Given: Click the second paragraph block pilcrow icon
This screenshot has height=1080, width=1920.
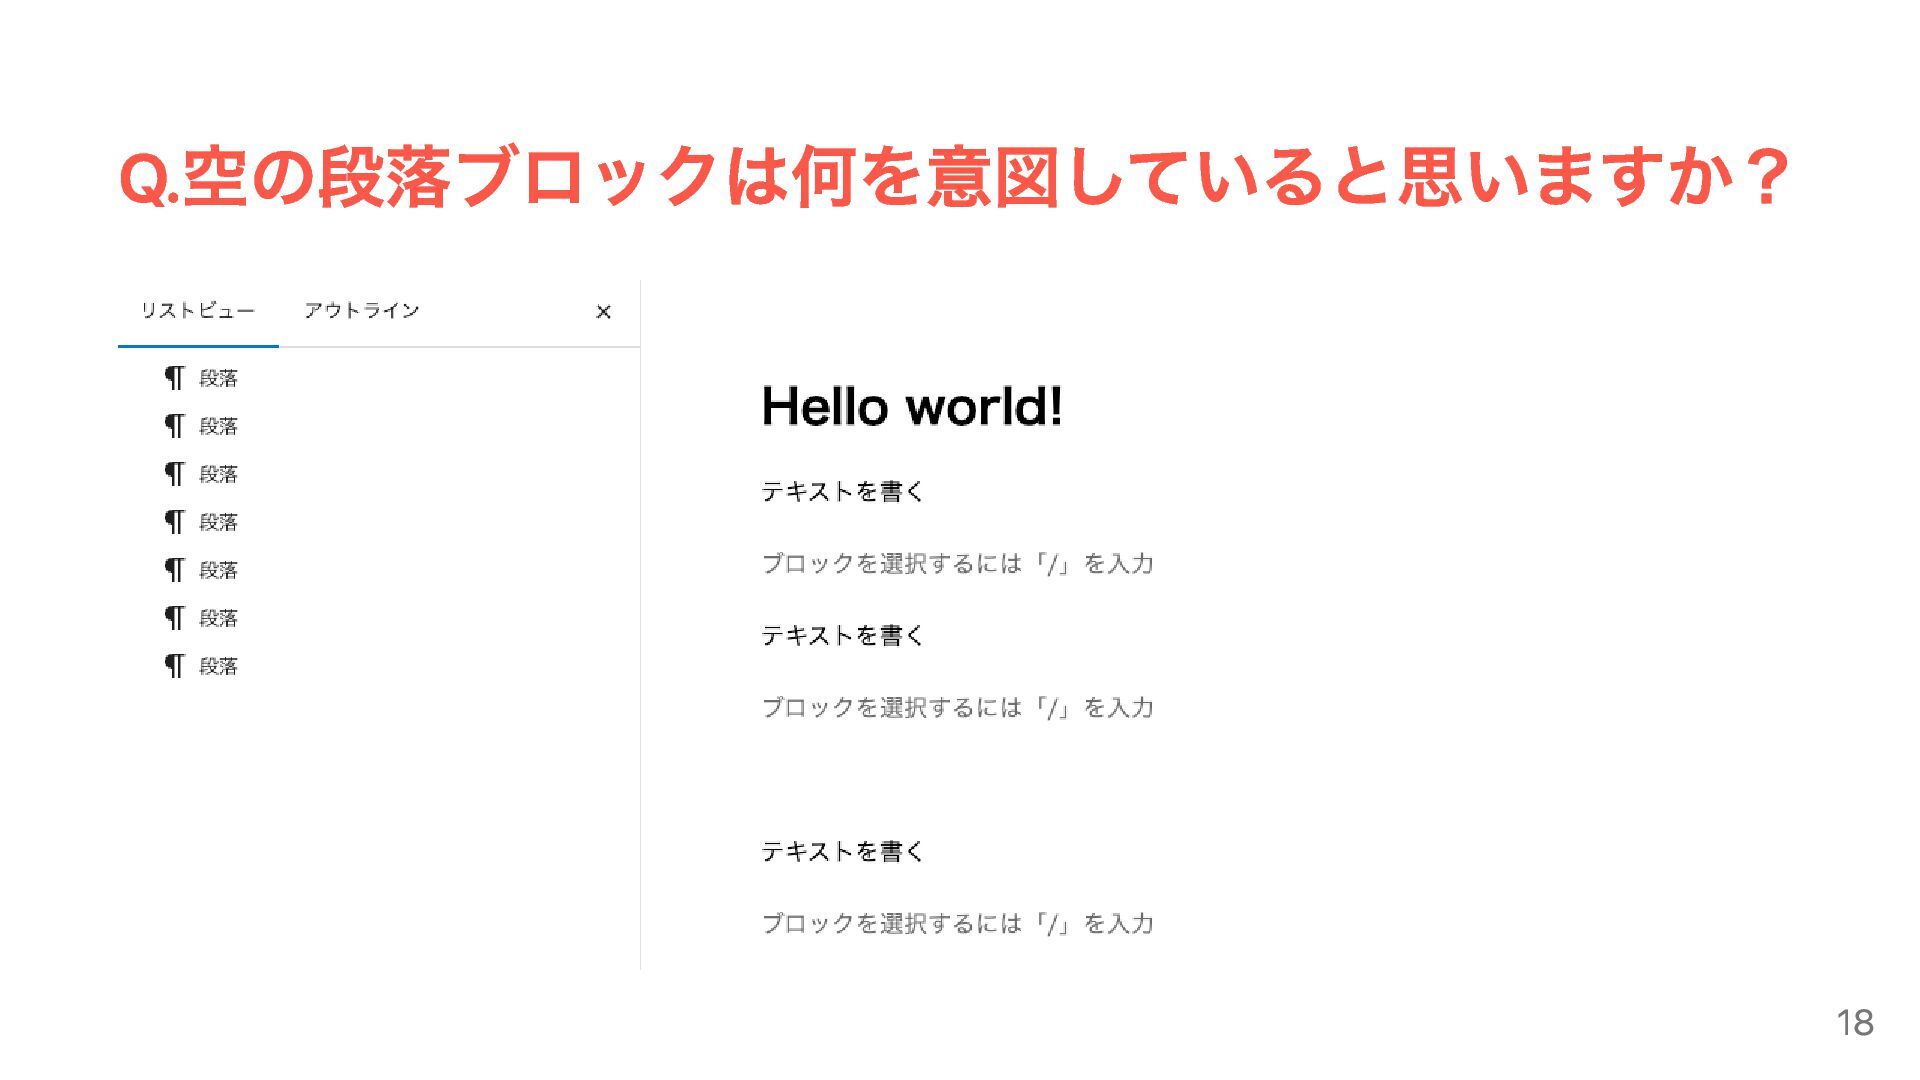Looking at the screenshot, I should [175, 426].
